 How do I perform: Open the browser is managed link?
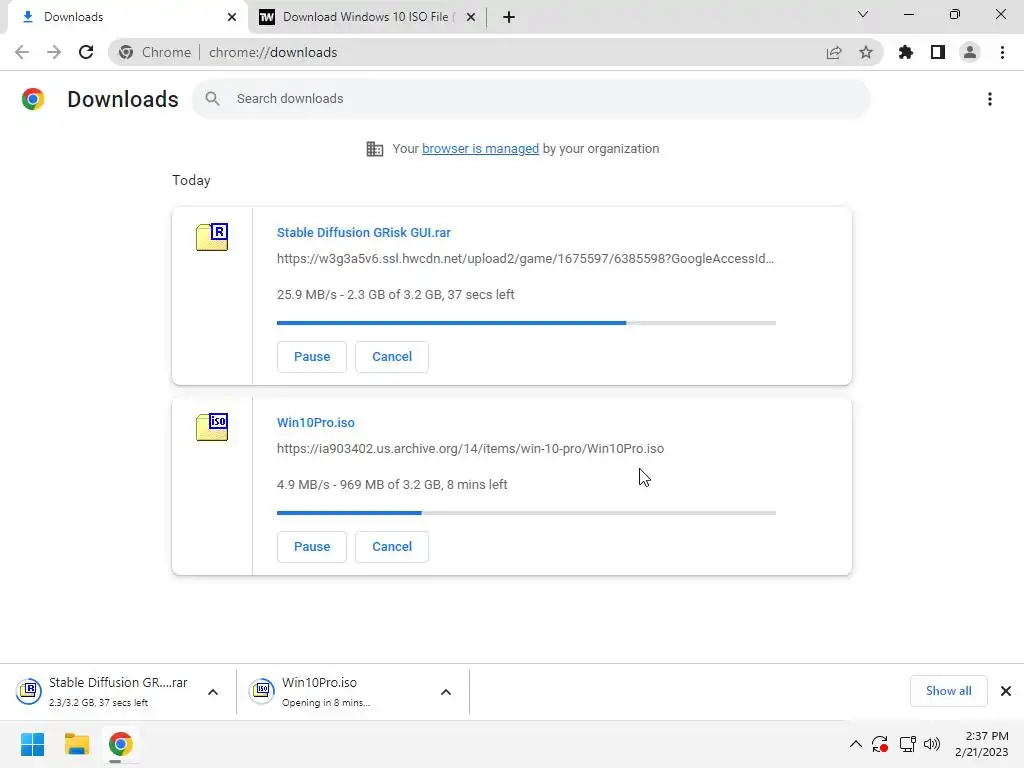pos(480,149)
